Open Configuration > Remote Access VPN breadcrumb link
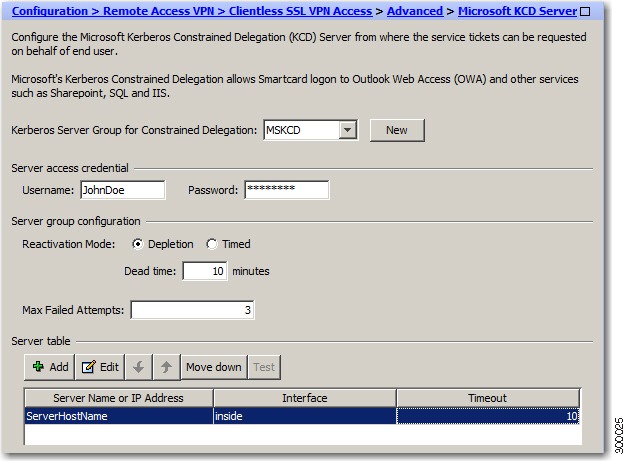This screenshot has width=625, height=461. 192,11
